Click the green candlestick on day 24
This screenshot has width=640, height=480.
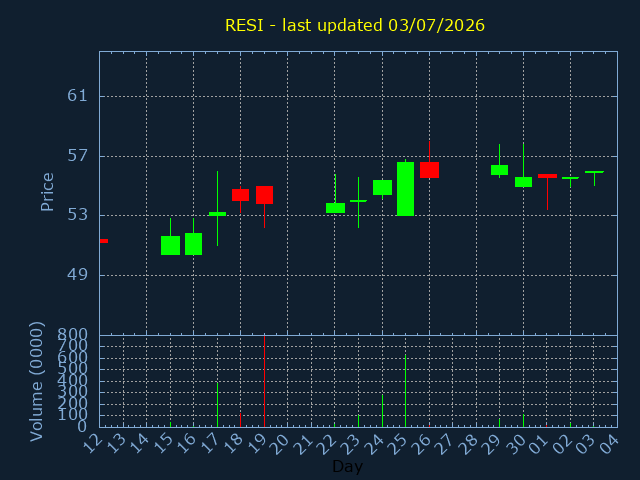click(382, 187)
